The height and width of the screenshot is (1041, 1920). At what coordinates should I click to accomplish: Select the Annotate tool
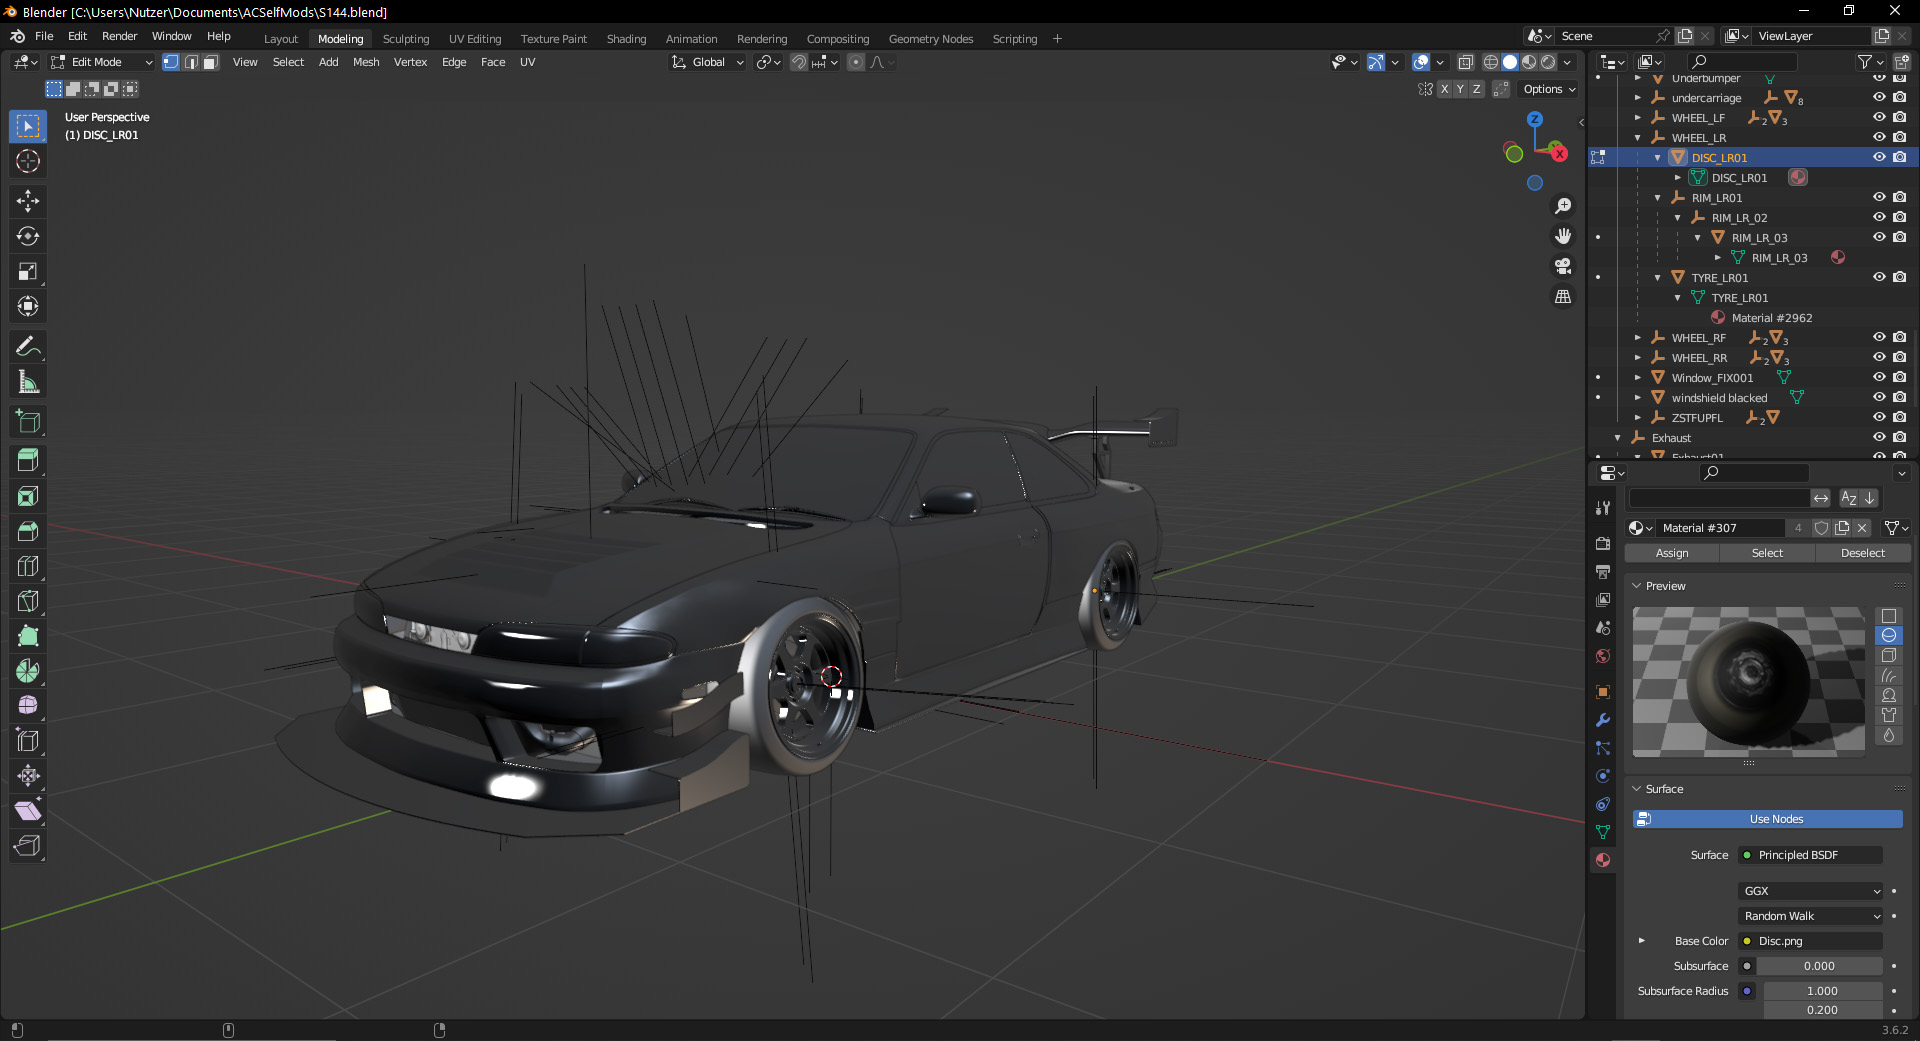[x=28, y=347]
